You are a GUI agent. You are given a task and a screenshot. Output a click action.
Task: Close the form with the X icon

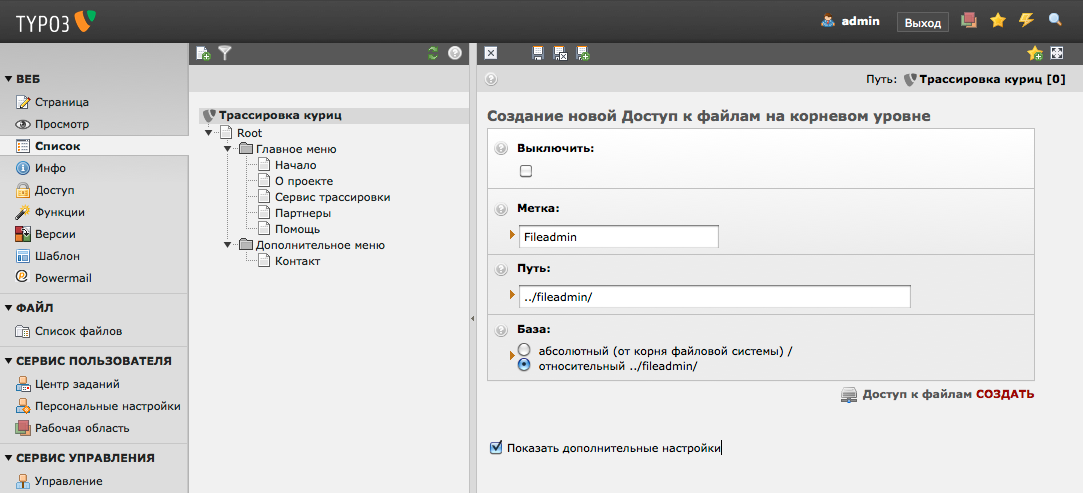tap(491, 53)
